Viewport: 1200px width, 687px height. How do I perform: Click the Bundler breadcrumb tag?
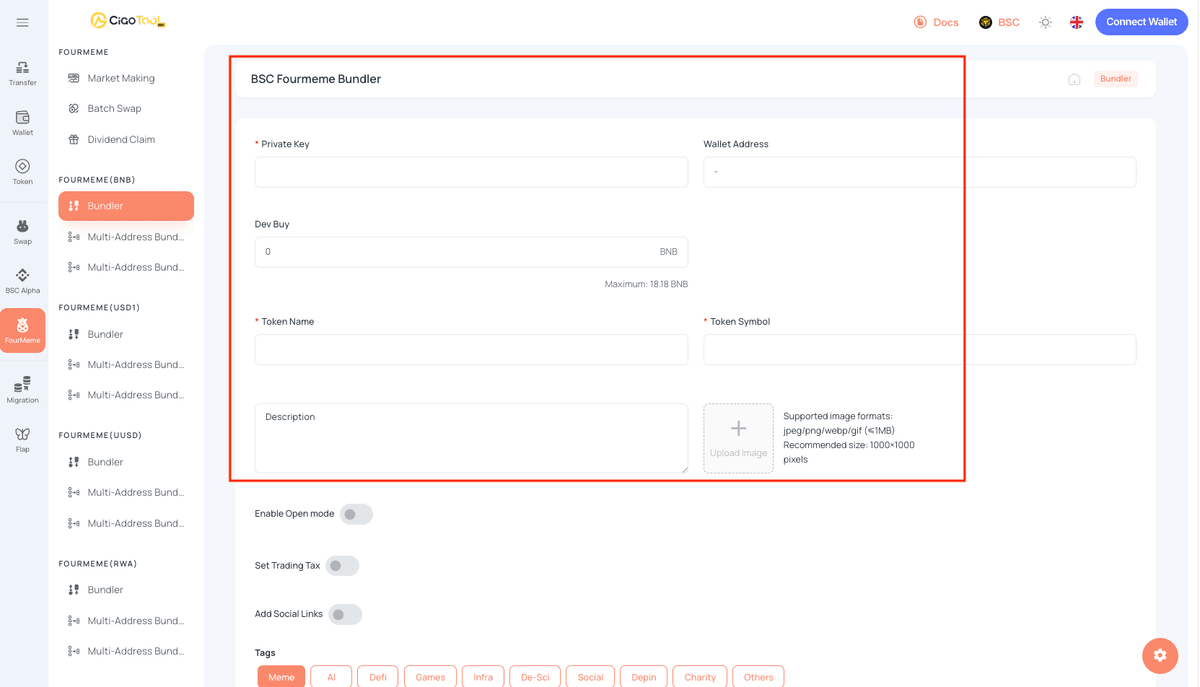coord(1115,79)
